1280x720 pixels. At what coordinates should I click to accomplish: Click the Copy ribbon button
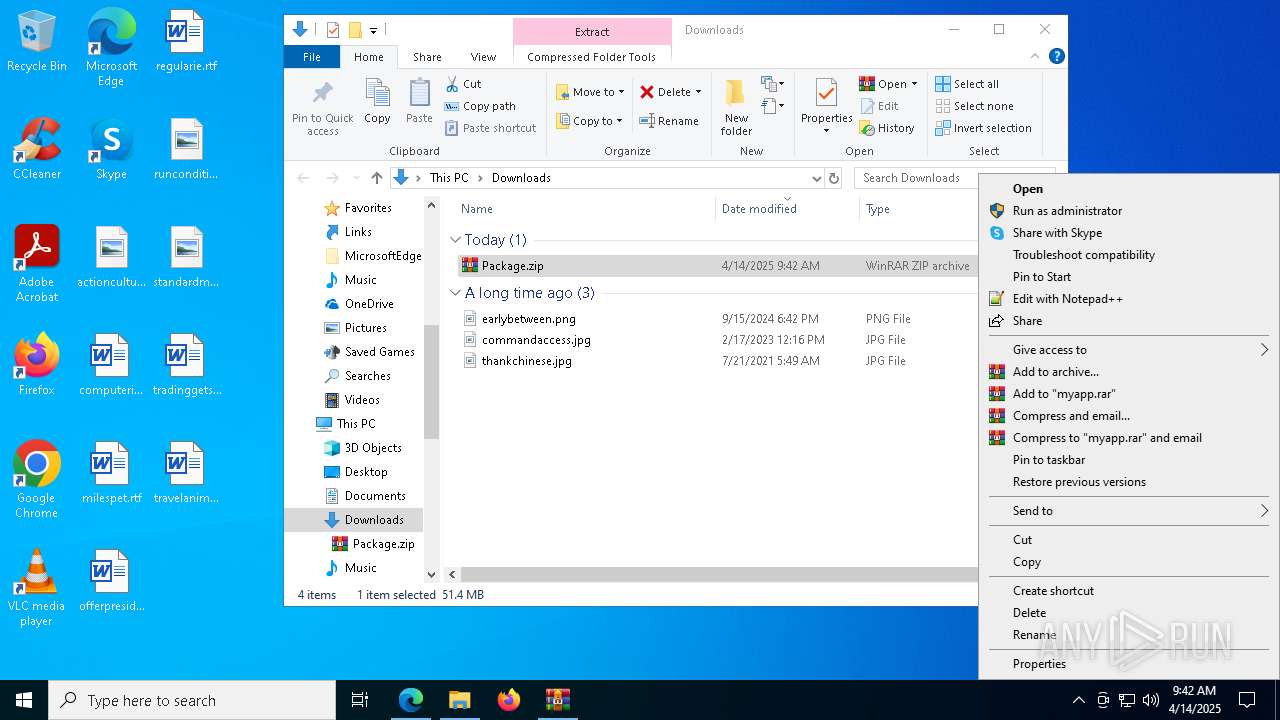[x=377, y=102]
